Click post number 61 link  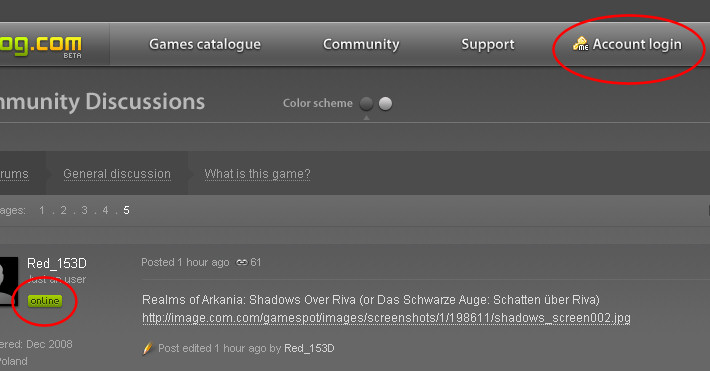256,262
